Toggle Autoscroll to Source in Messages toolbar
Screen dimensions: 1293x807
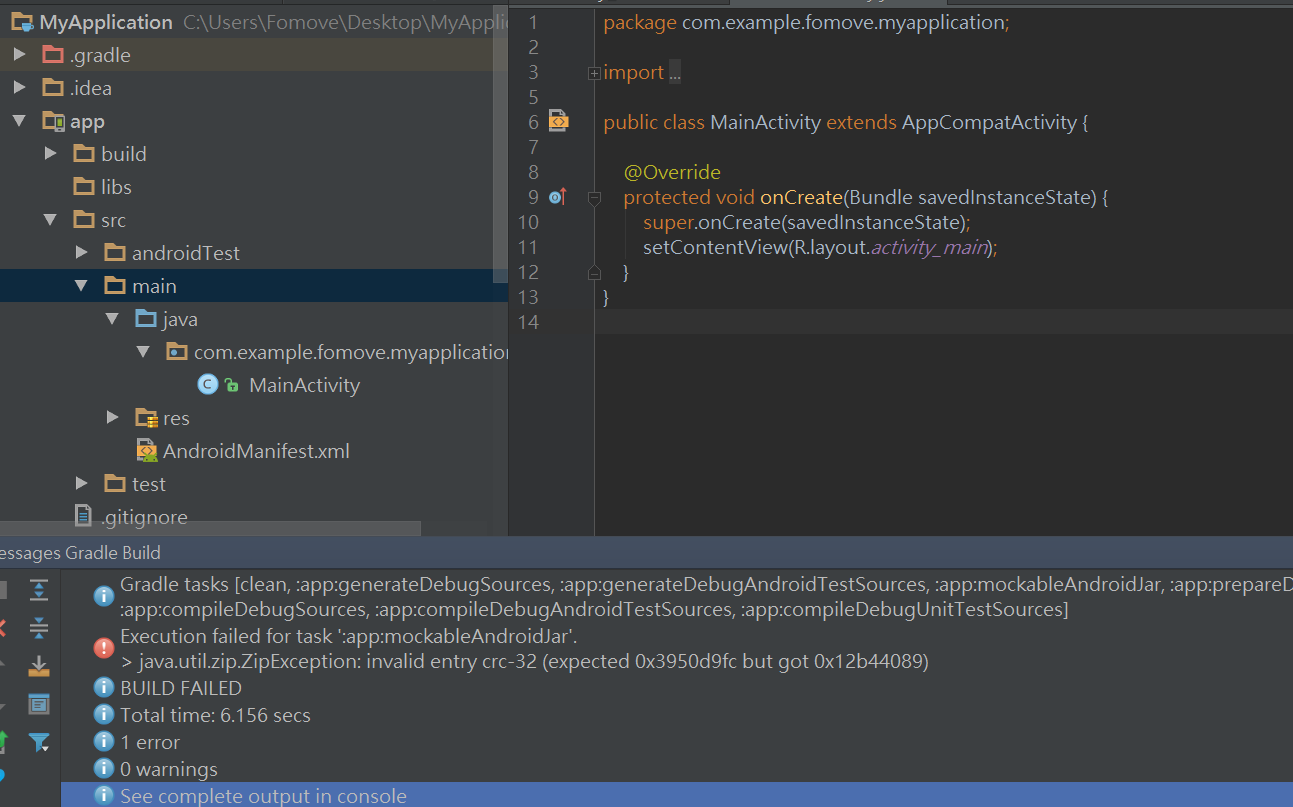point(39,666)
